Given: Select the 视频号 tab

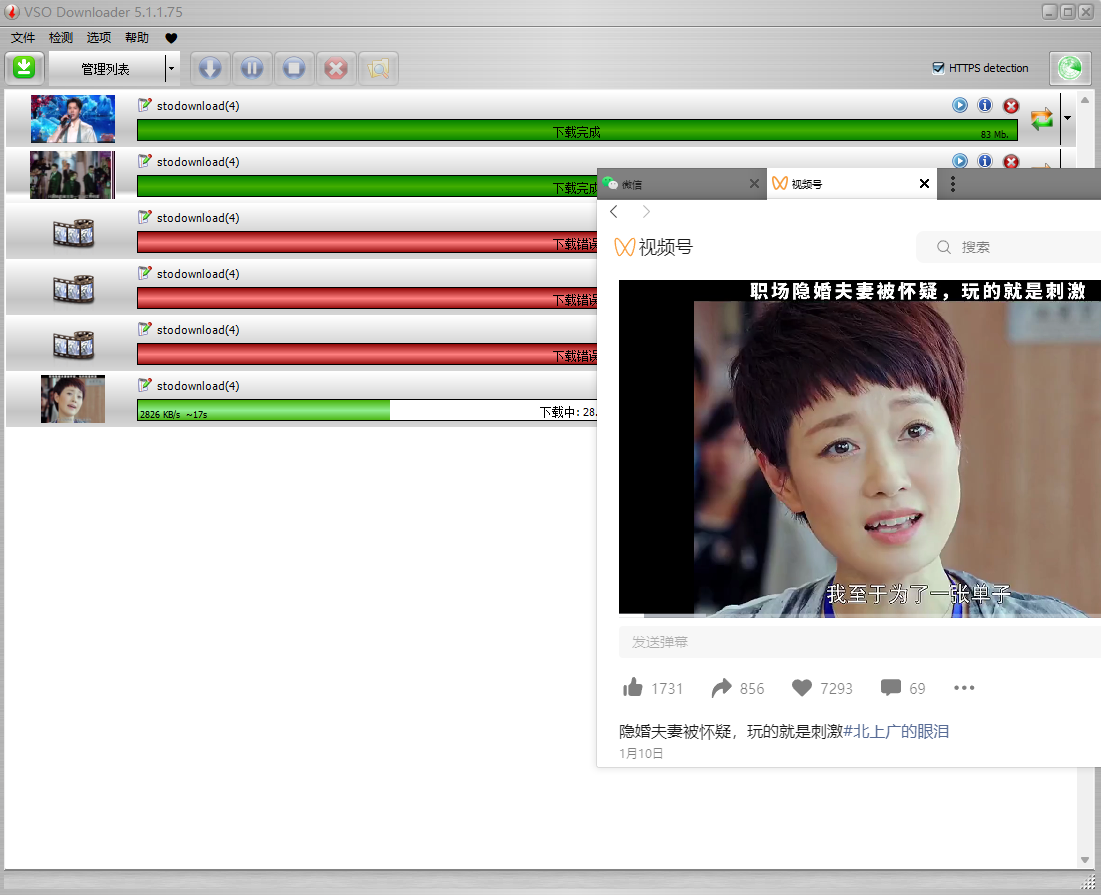Looking at the screenshot, I should pyautogui.click(x=843, y=184).
